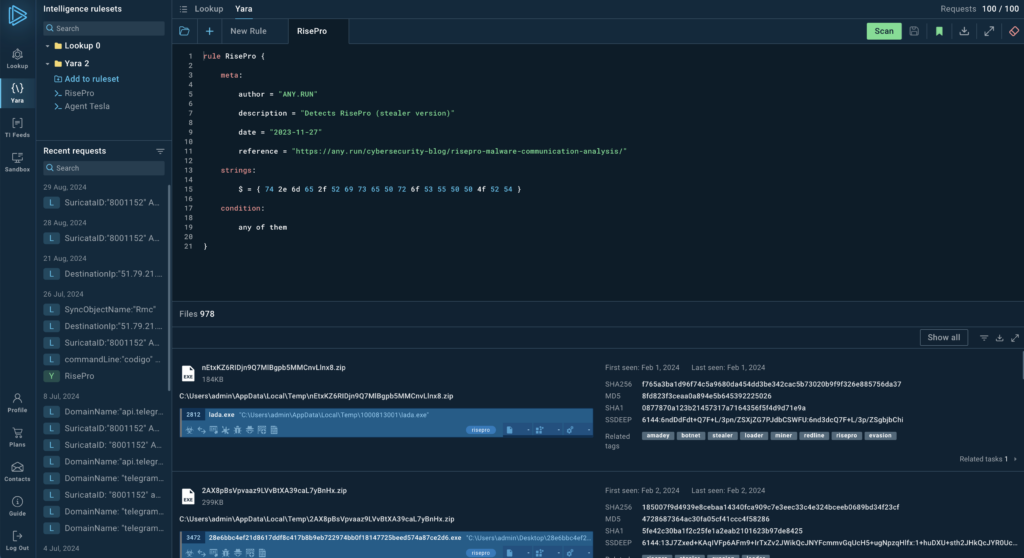This screenshot has height=558, width=1024.
Task: Collapse the Lookup 0 ruleset folder
Action: point(47,46)
